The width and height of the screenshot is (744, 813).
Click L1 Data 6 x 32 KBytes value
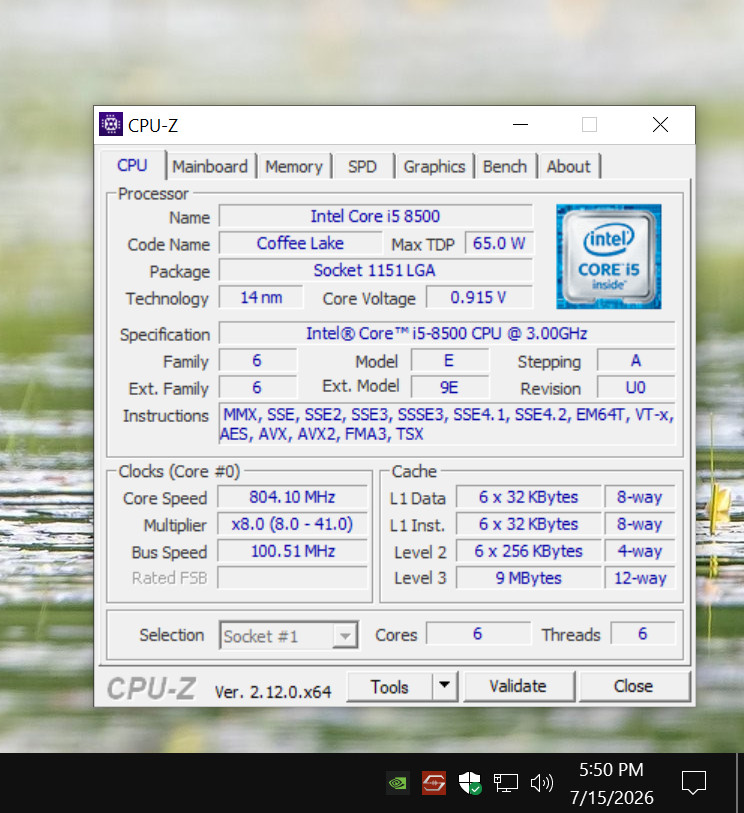click(x=529, y=497)
